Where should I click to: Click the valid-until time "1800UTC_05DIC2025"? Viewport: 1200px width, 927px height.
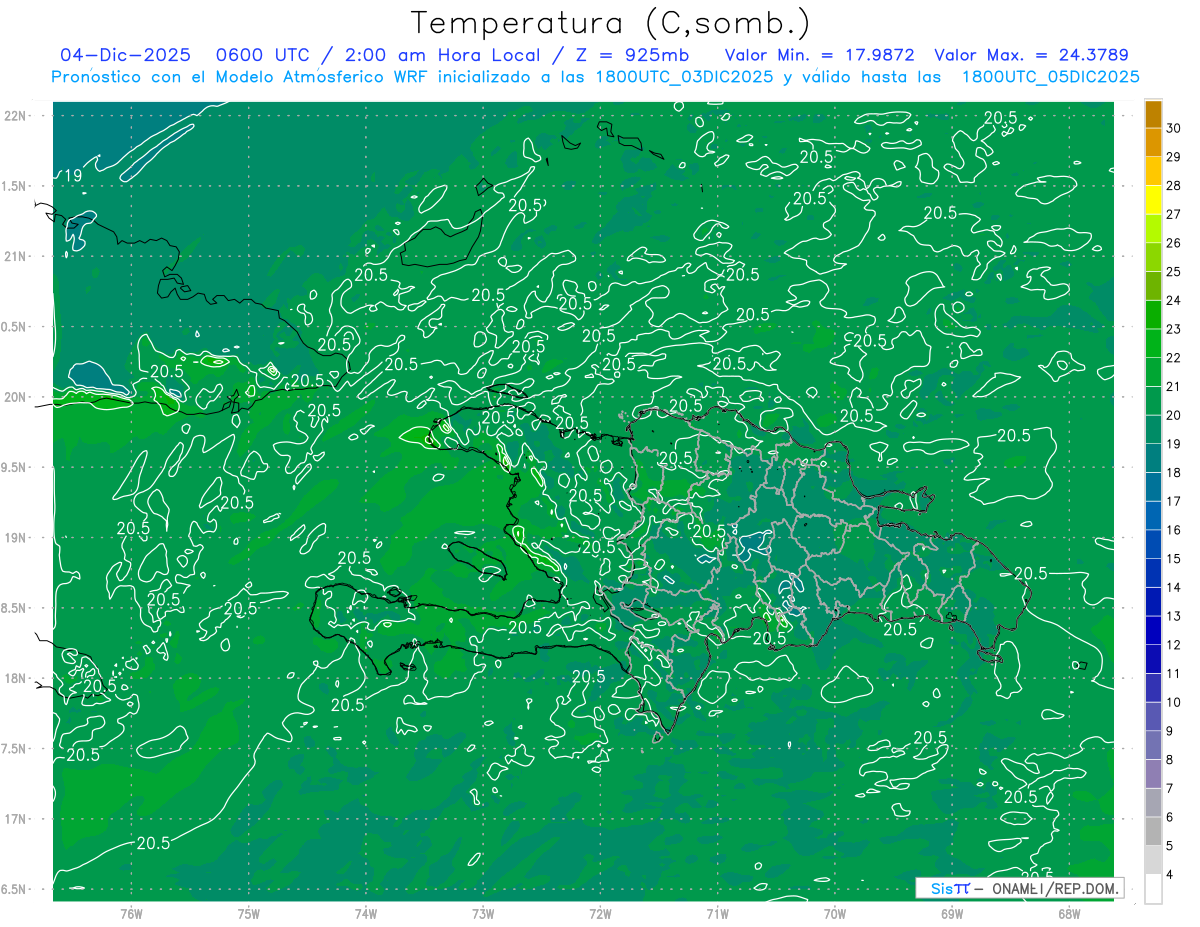(x=1050, y=76)
